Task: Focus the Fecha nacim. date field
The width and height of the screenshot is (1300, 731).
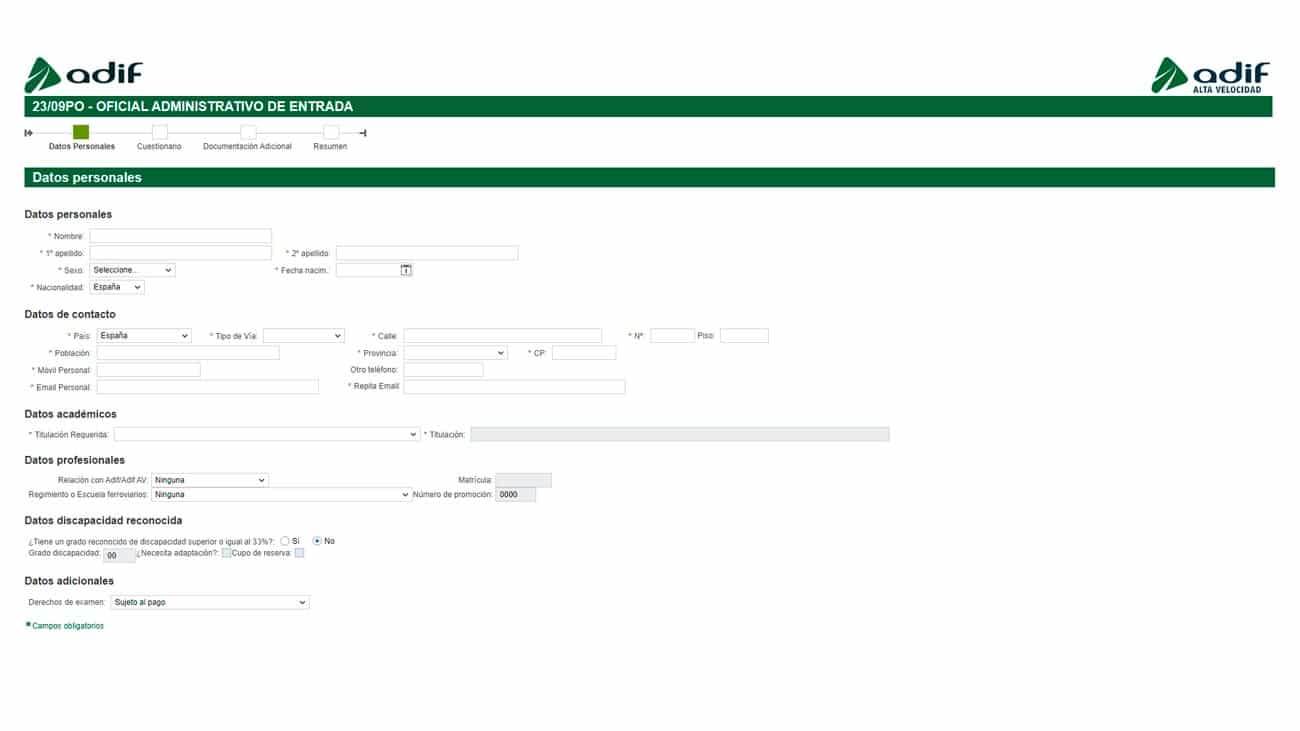Action: coord(368,270)
